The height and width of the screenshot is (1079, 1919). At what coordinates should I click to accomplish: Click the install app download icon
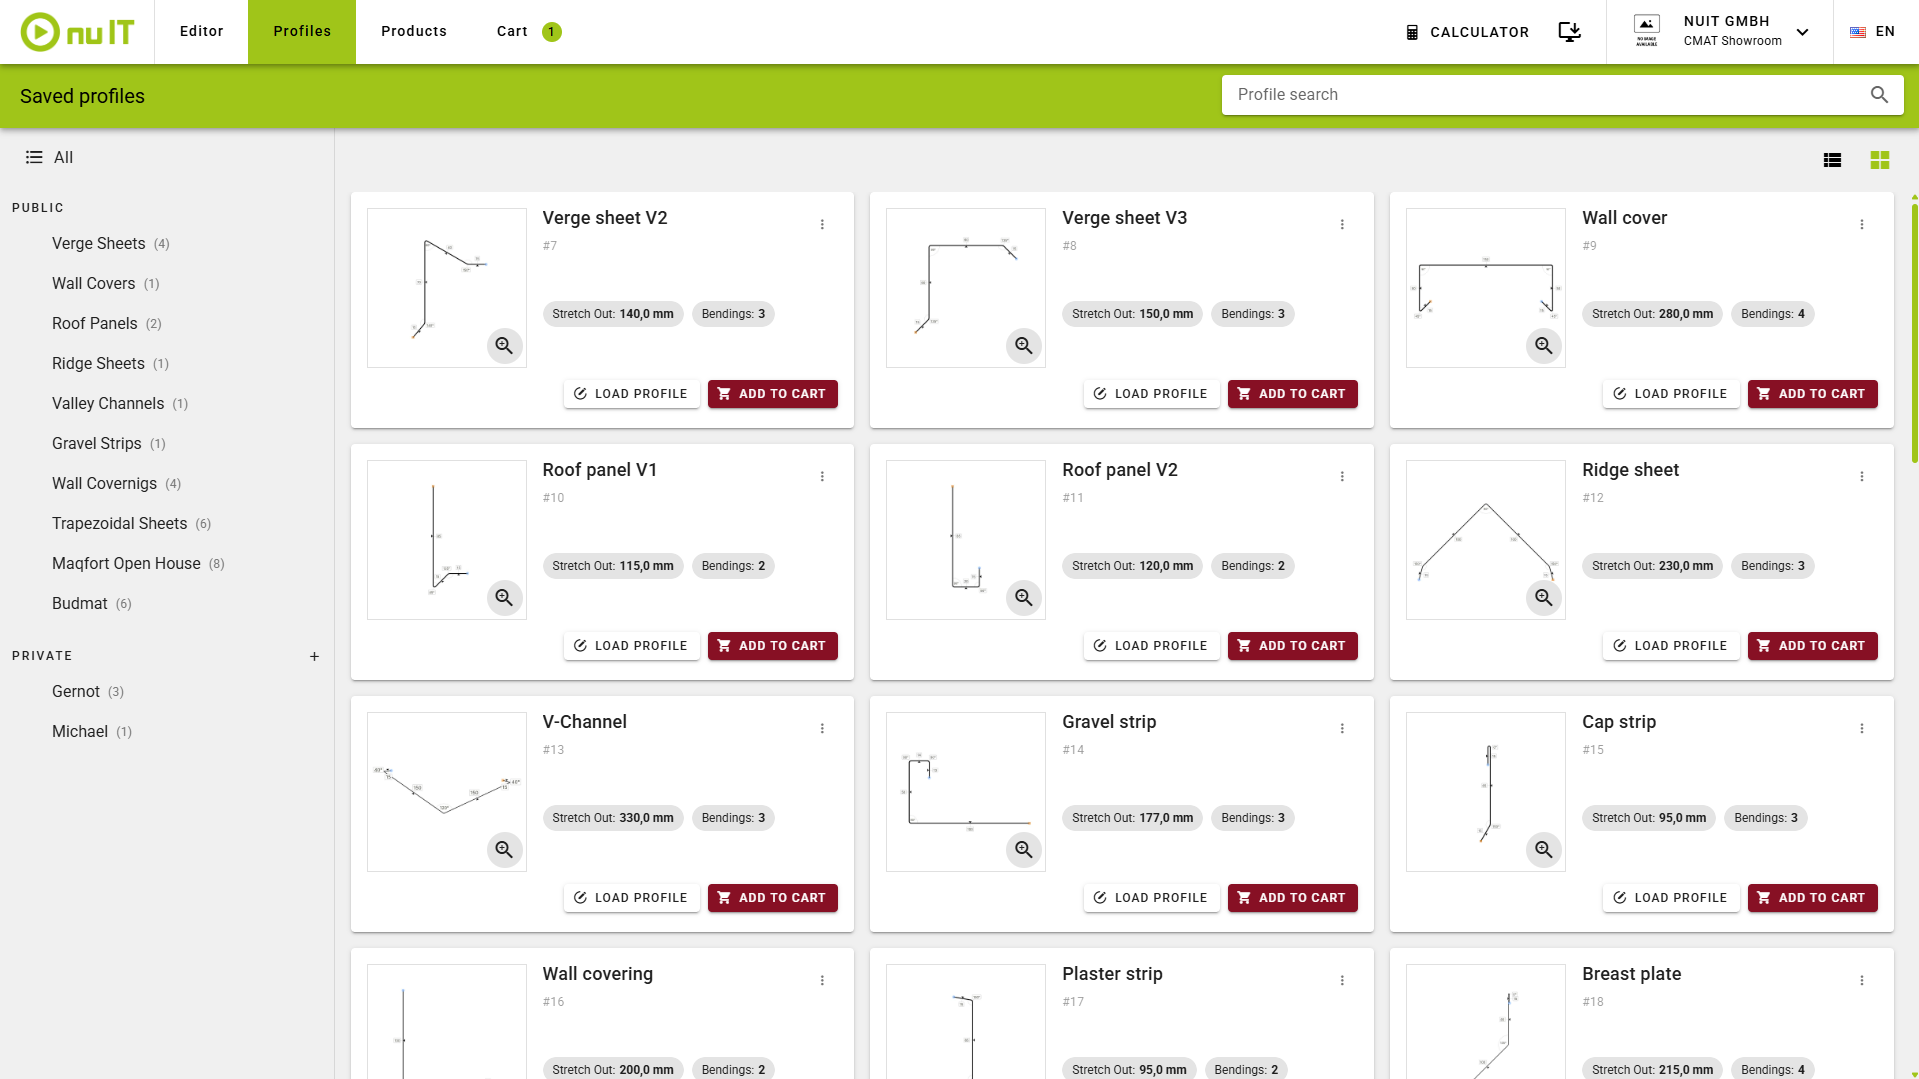pyautogui.click(x=1570, y=32)
